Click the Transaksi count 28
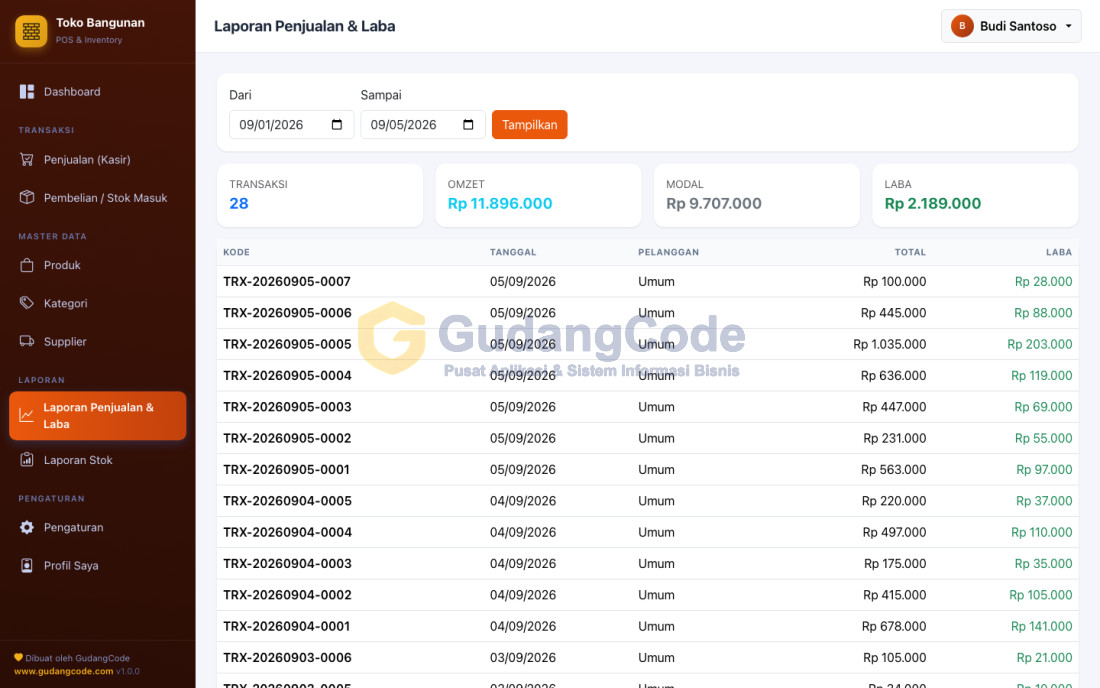 coord(239,203)
